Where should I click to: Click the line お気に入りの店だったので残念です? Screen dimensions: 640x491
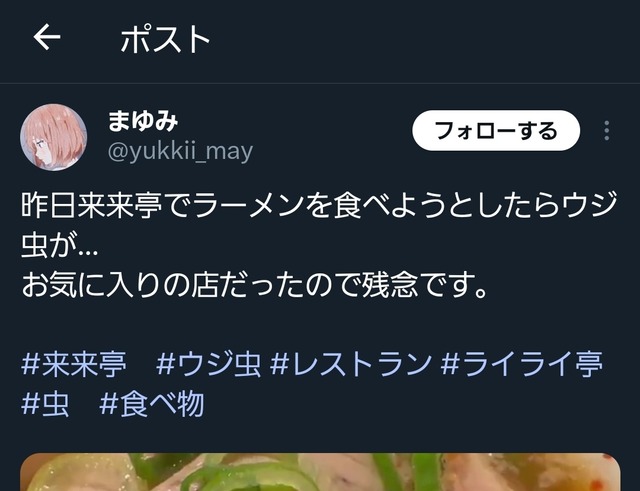[x=255, y=284]
